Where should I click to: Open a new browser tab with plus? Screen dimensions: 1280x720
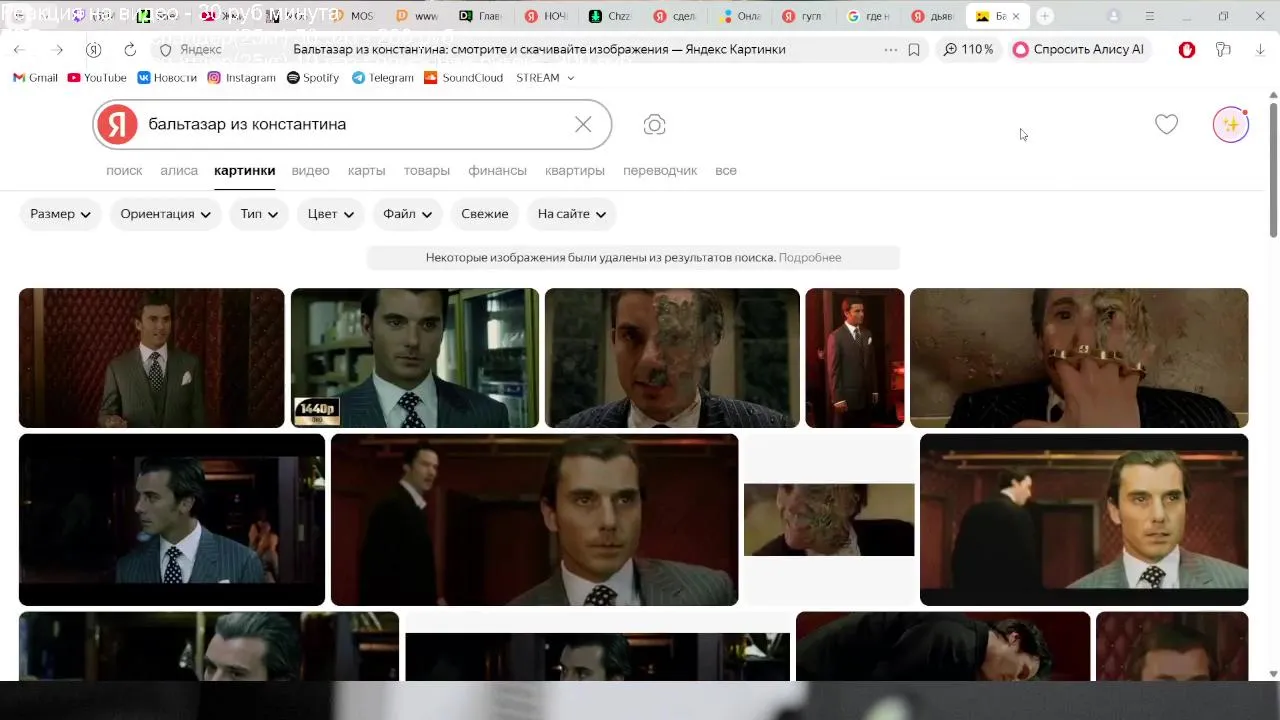tap(1045, 16)
